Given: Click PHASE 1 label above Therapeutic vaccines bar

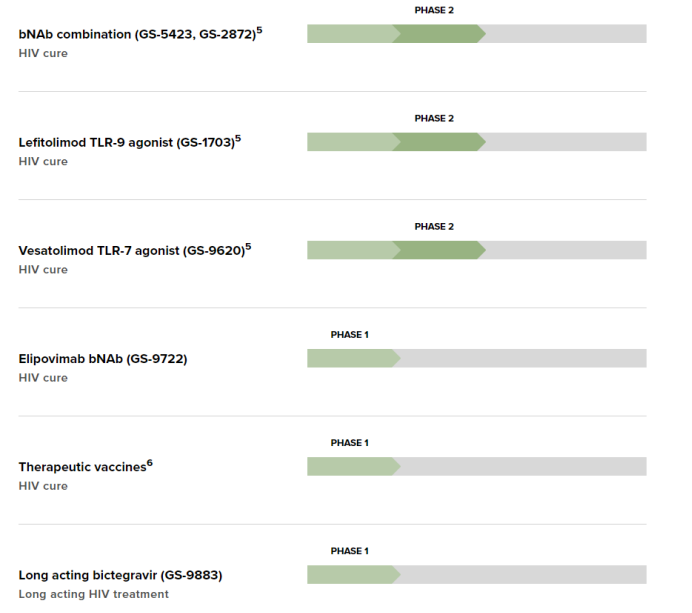Looking at the screenshot, I should pyautogui.click(x=350, y=442).
